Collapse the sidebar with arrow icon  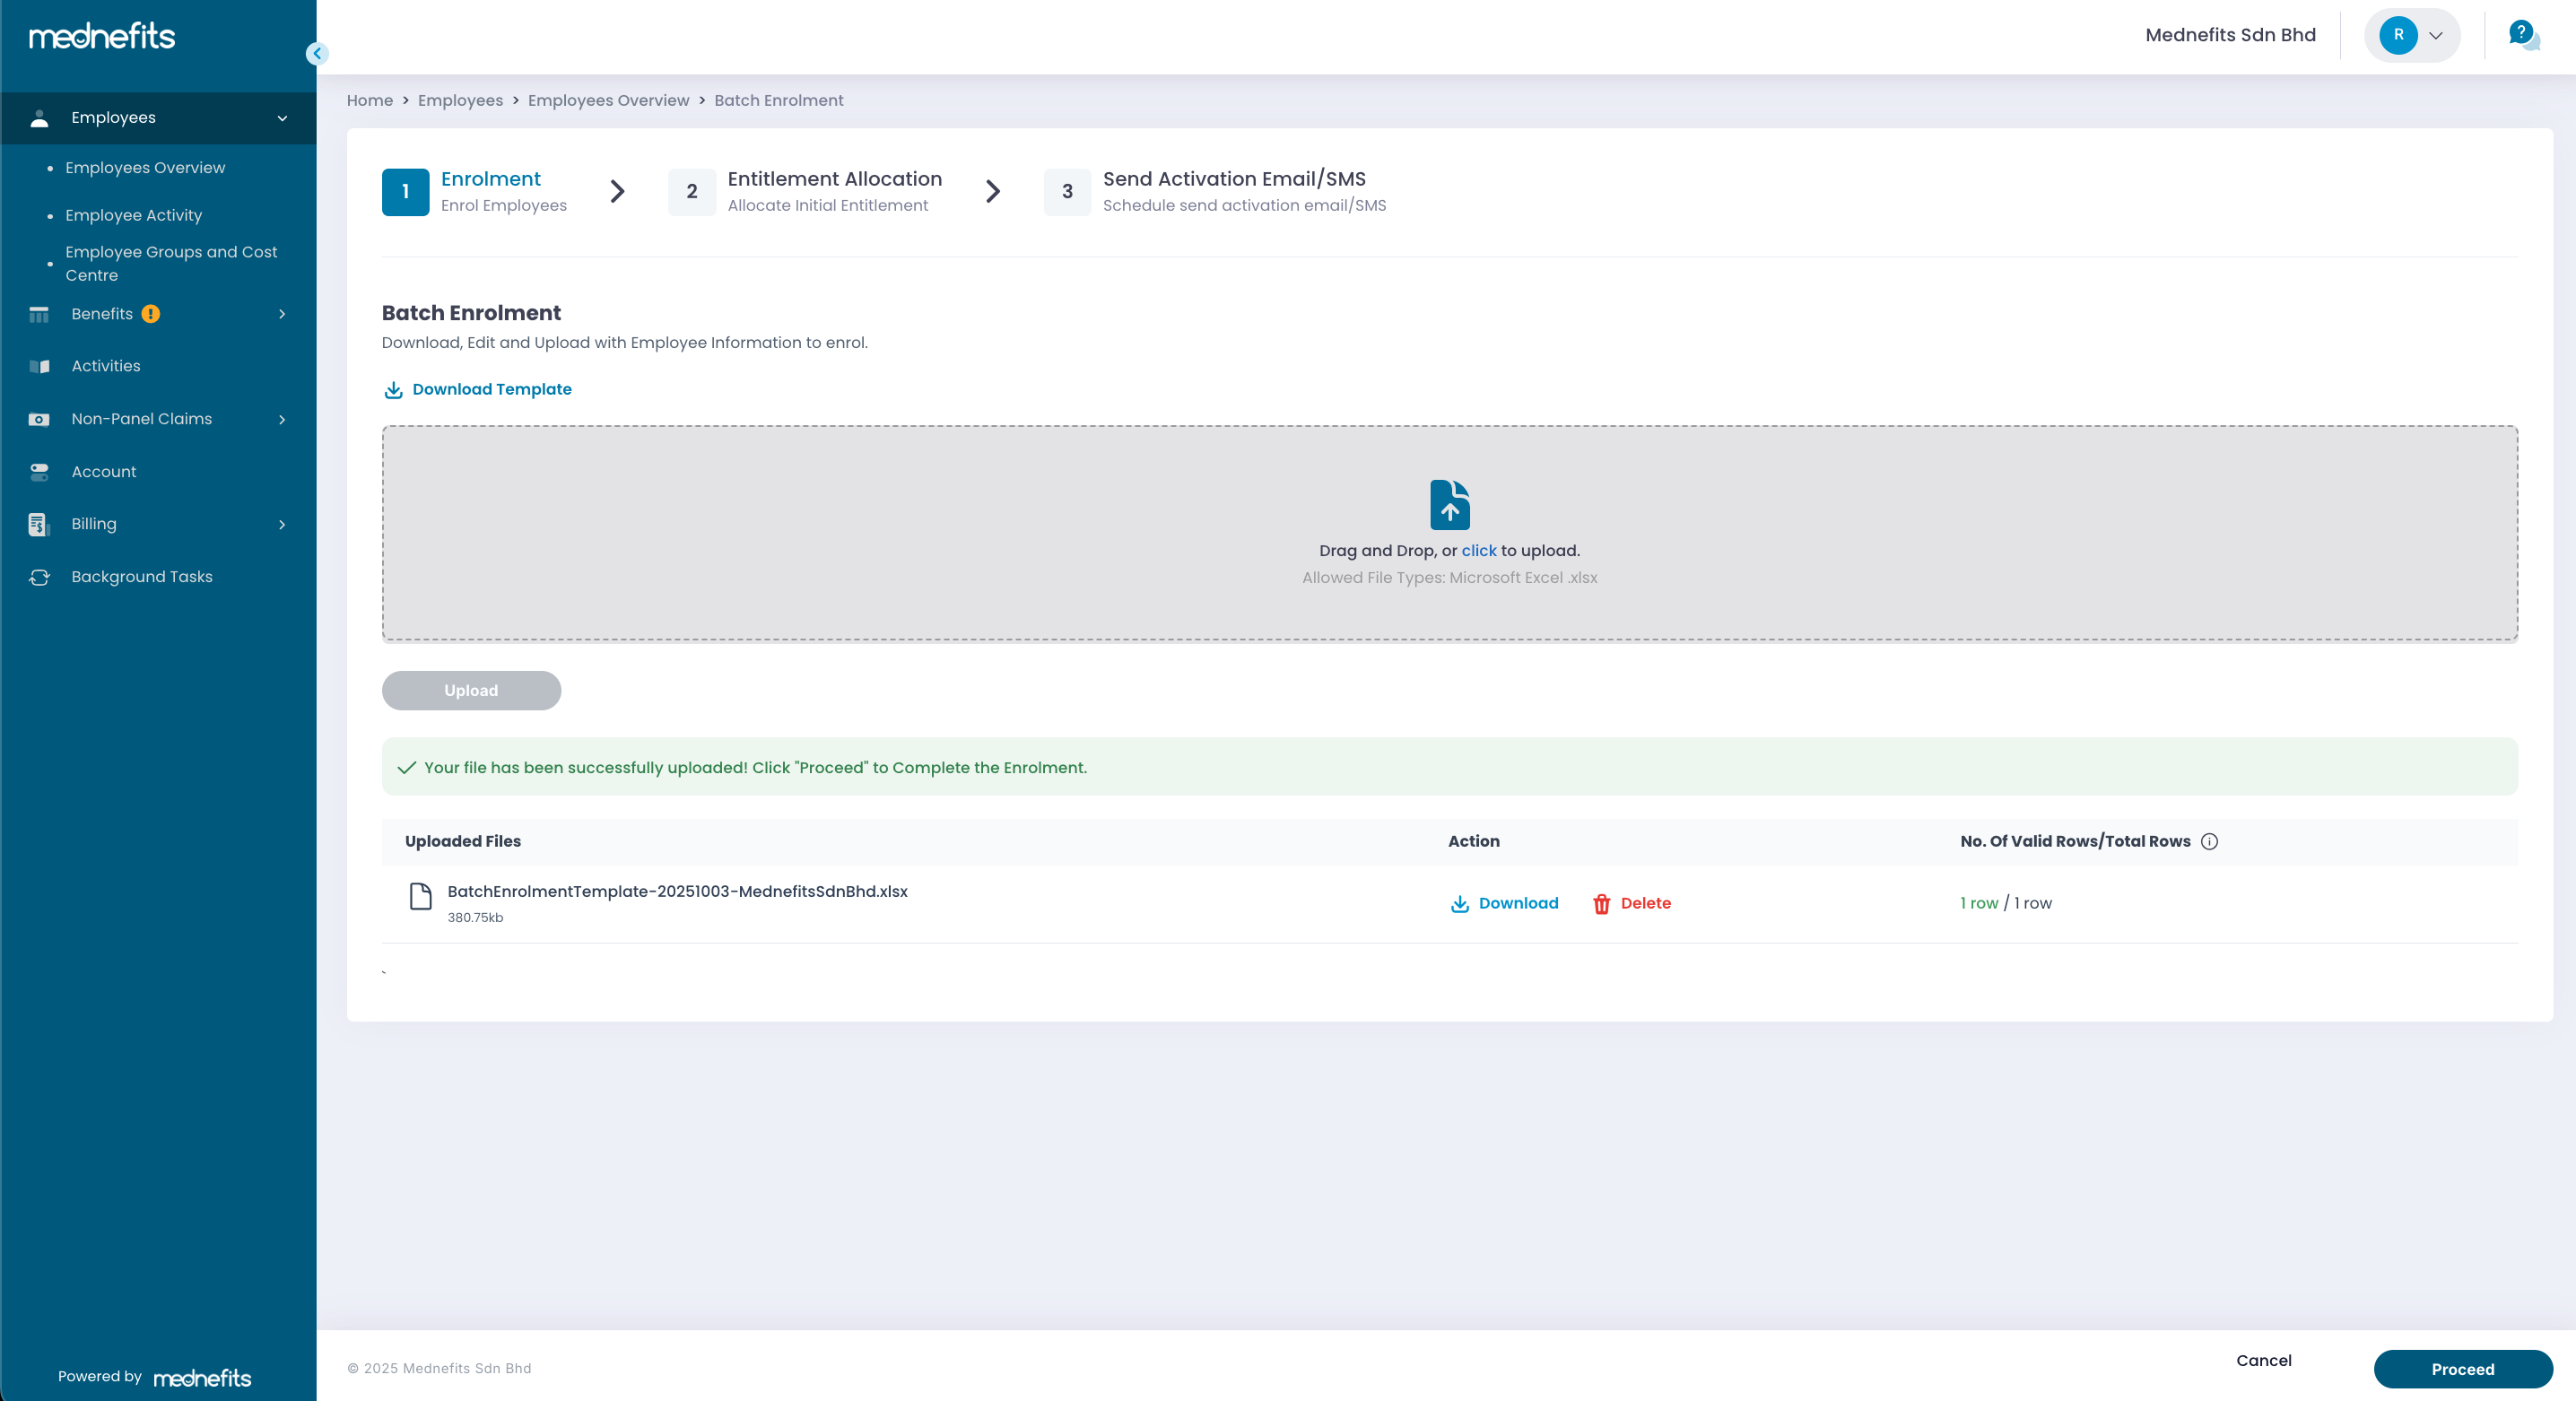click(317, 54)
